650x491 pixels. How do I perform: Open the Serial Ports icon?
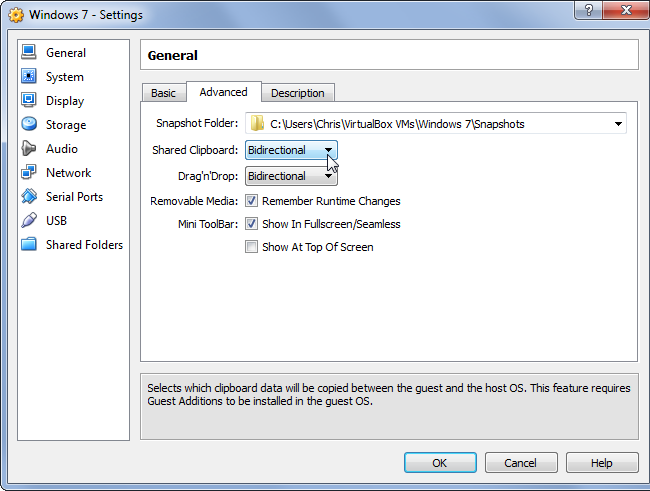[29, 197]
